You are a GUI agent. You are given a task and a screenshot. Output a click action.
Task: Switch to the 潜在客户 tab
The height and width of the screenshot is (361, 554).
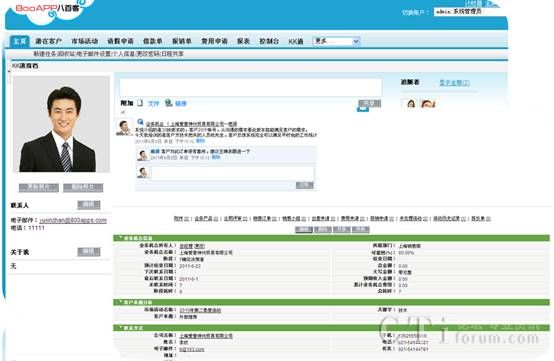[x=48, y=41]
